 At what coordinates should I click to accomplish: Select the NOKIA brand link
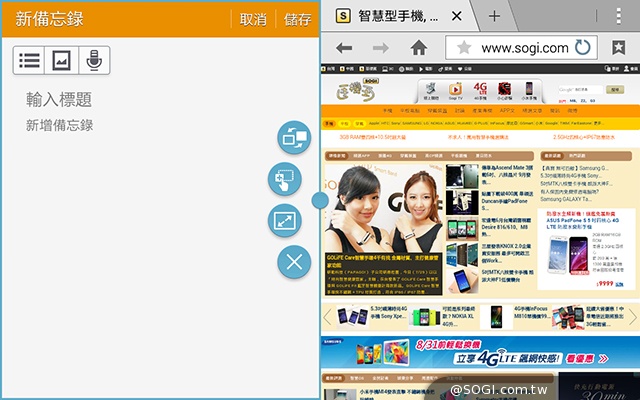(437, 123)
